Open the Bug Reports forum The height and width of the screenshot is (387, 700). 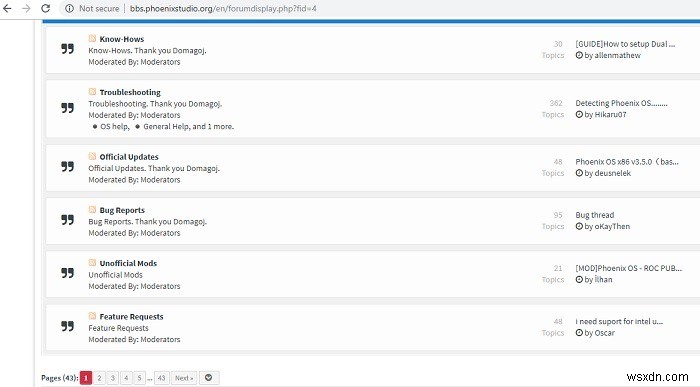[x=122, y=210]
